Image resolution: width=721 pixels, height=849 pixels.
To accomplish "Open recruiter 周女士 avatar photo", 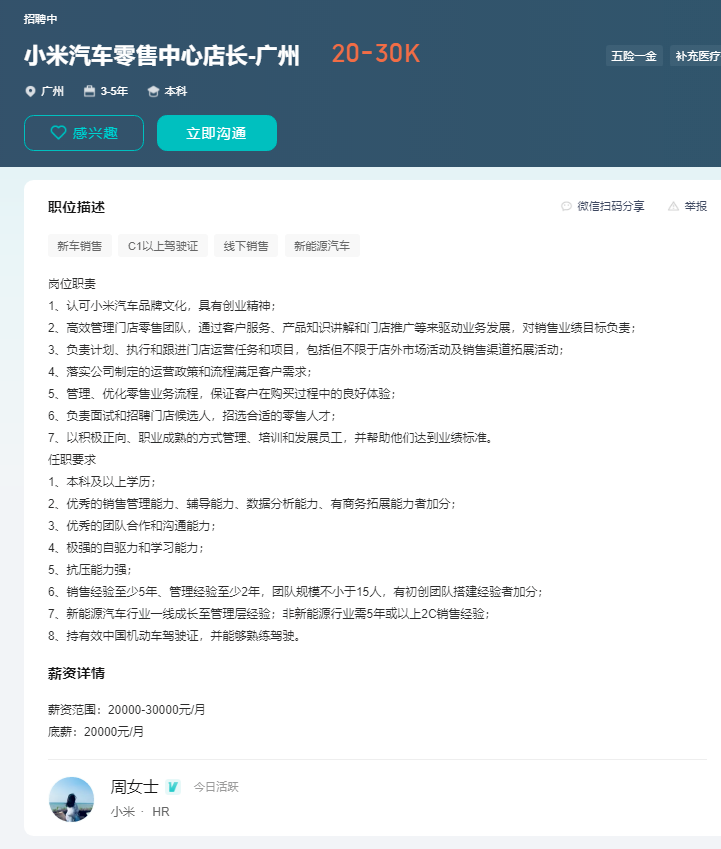I will tap(71, 799).
